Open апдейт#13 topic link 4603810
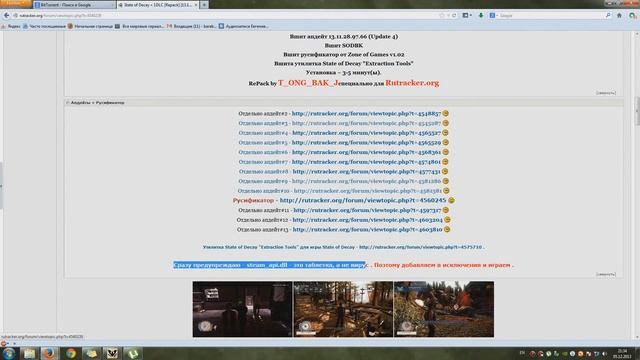The height and width of the screenshot is (360, 640). [x=367, y=230]
